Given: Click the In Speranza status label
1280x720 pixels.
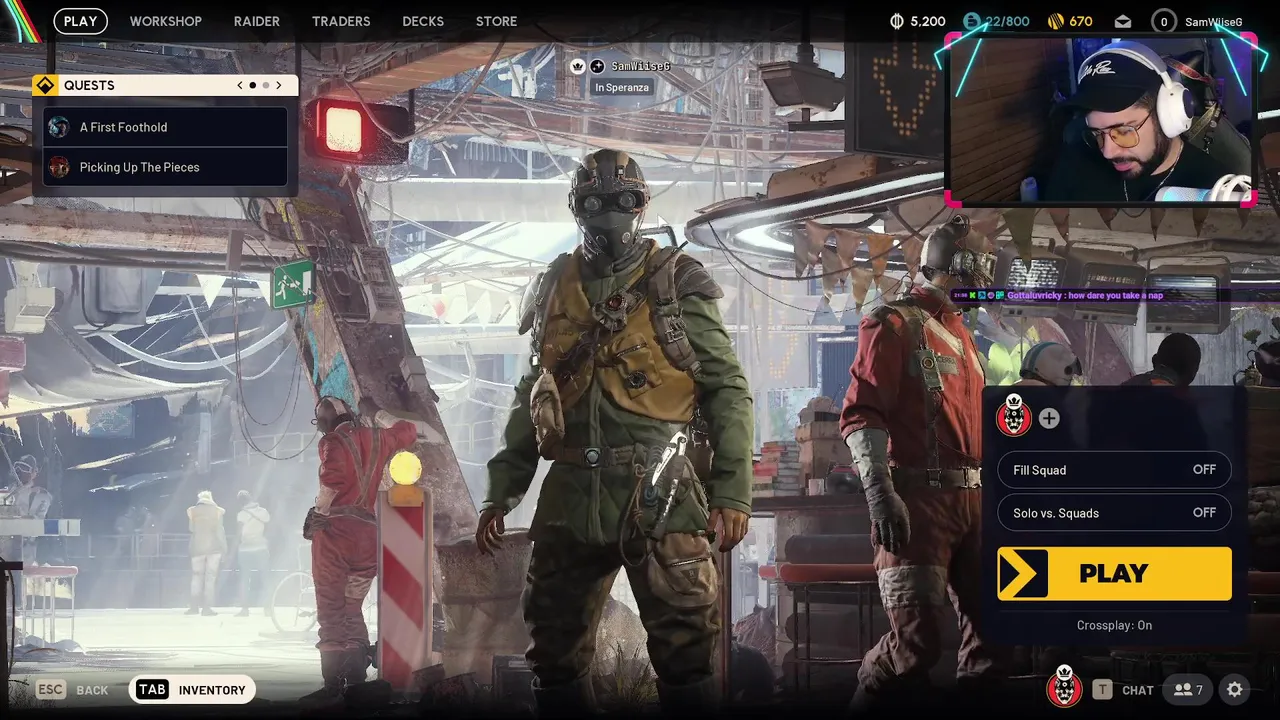Looking at the screenshot, I should click(x=622, y=87).
